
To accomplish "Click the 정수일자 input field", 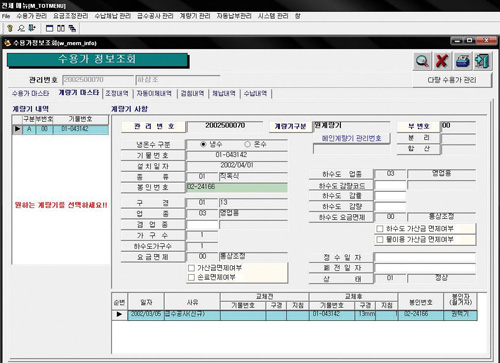I will pos(425,257).
